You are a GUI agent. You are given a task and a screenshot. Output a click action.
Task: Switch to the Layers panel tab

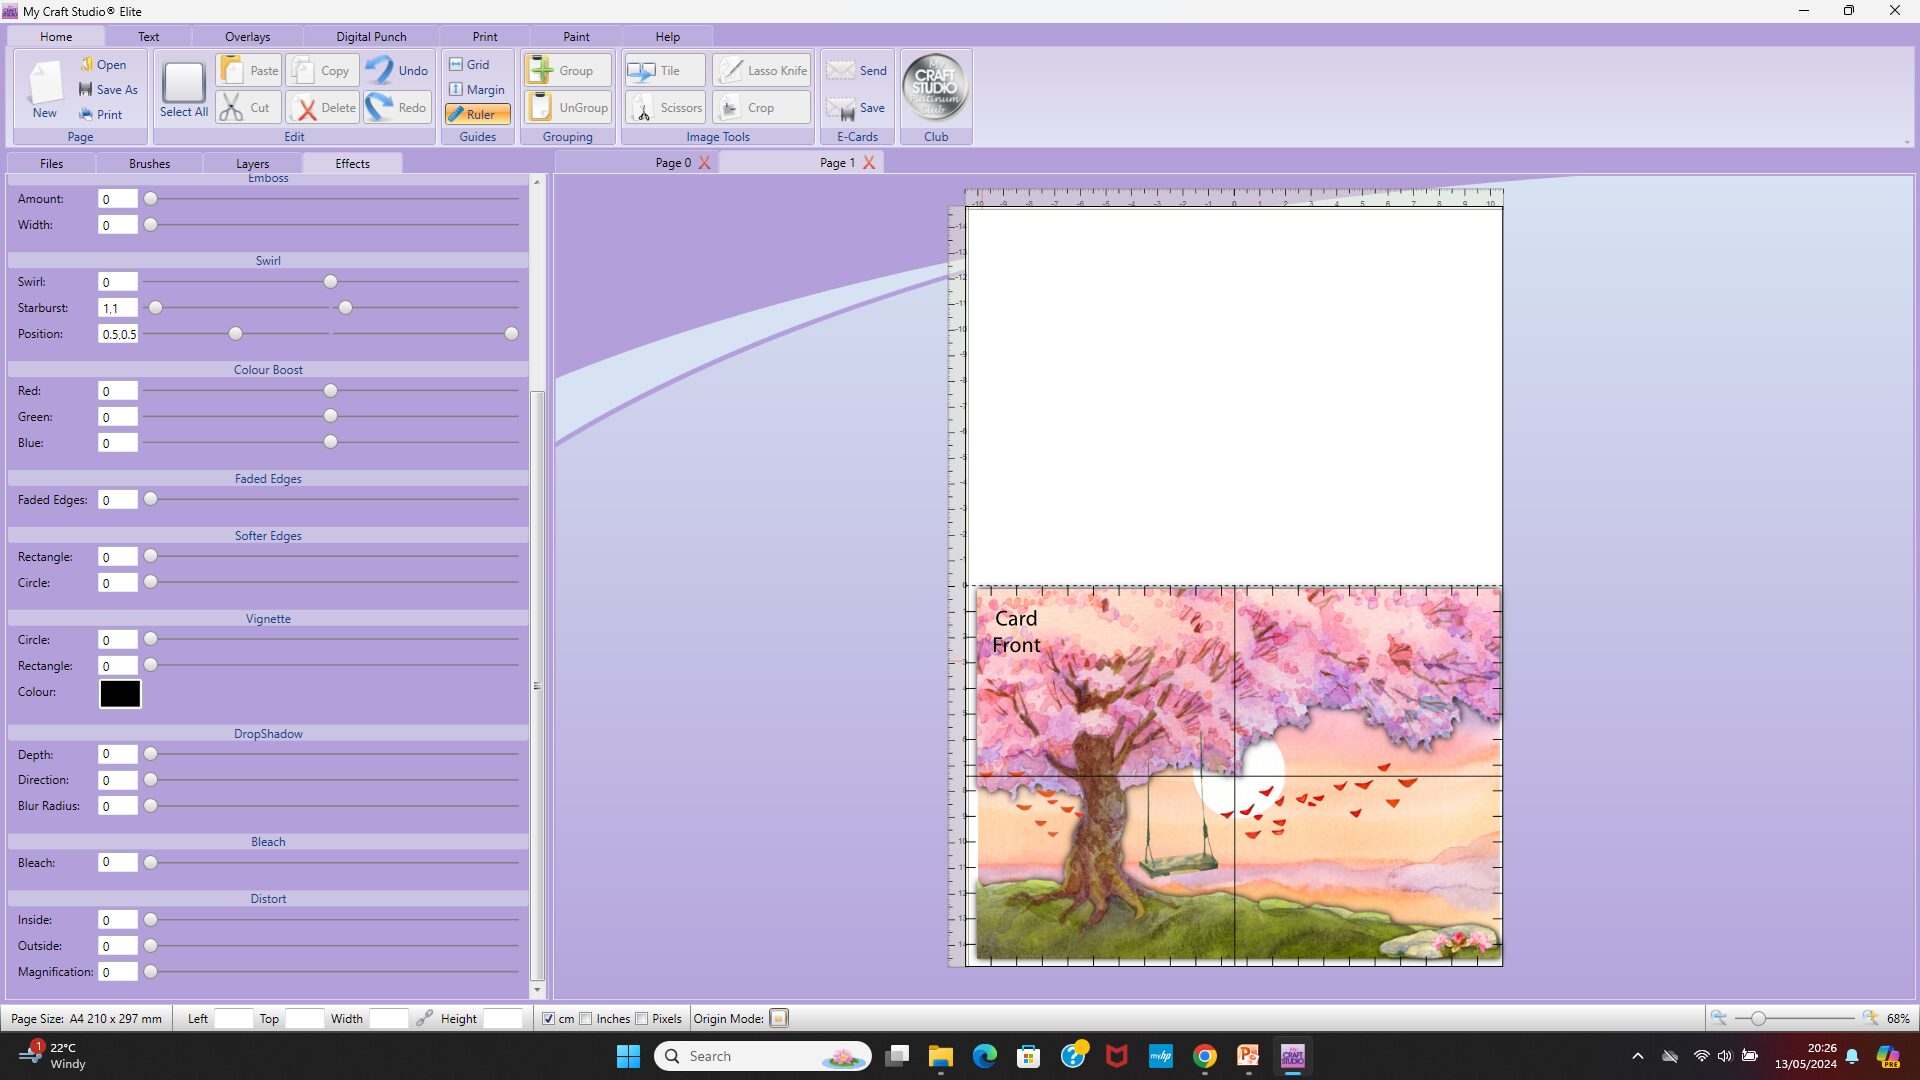[x=252, y=164]
